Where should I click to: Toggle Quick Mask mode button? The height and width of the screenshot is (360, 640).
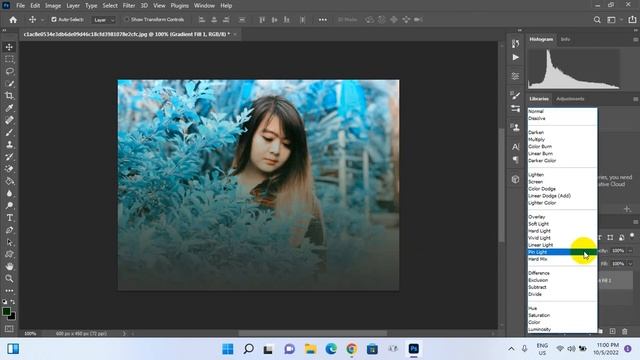coord(9,329)
